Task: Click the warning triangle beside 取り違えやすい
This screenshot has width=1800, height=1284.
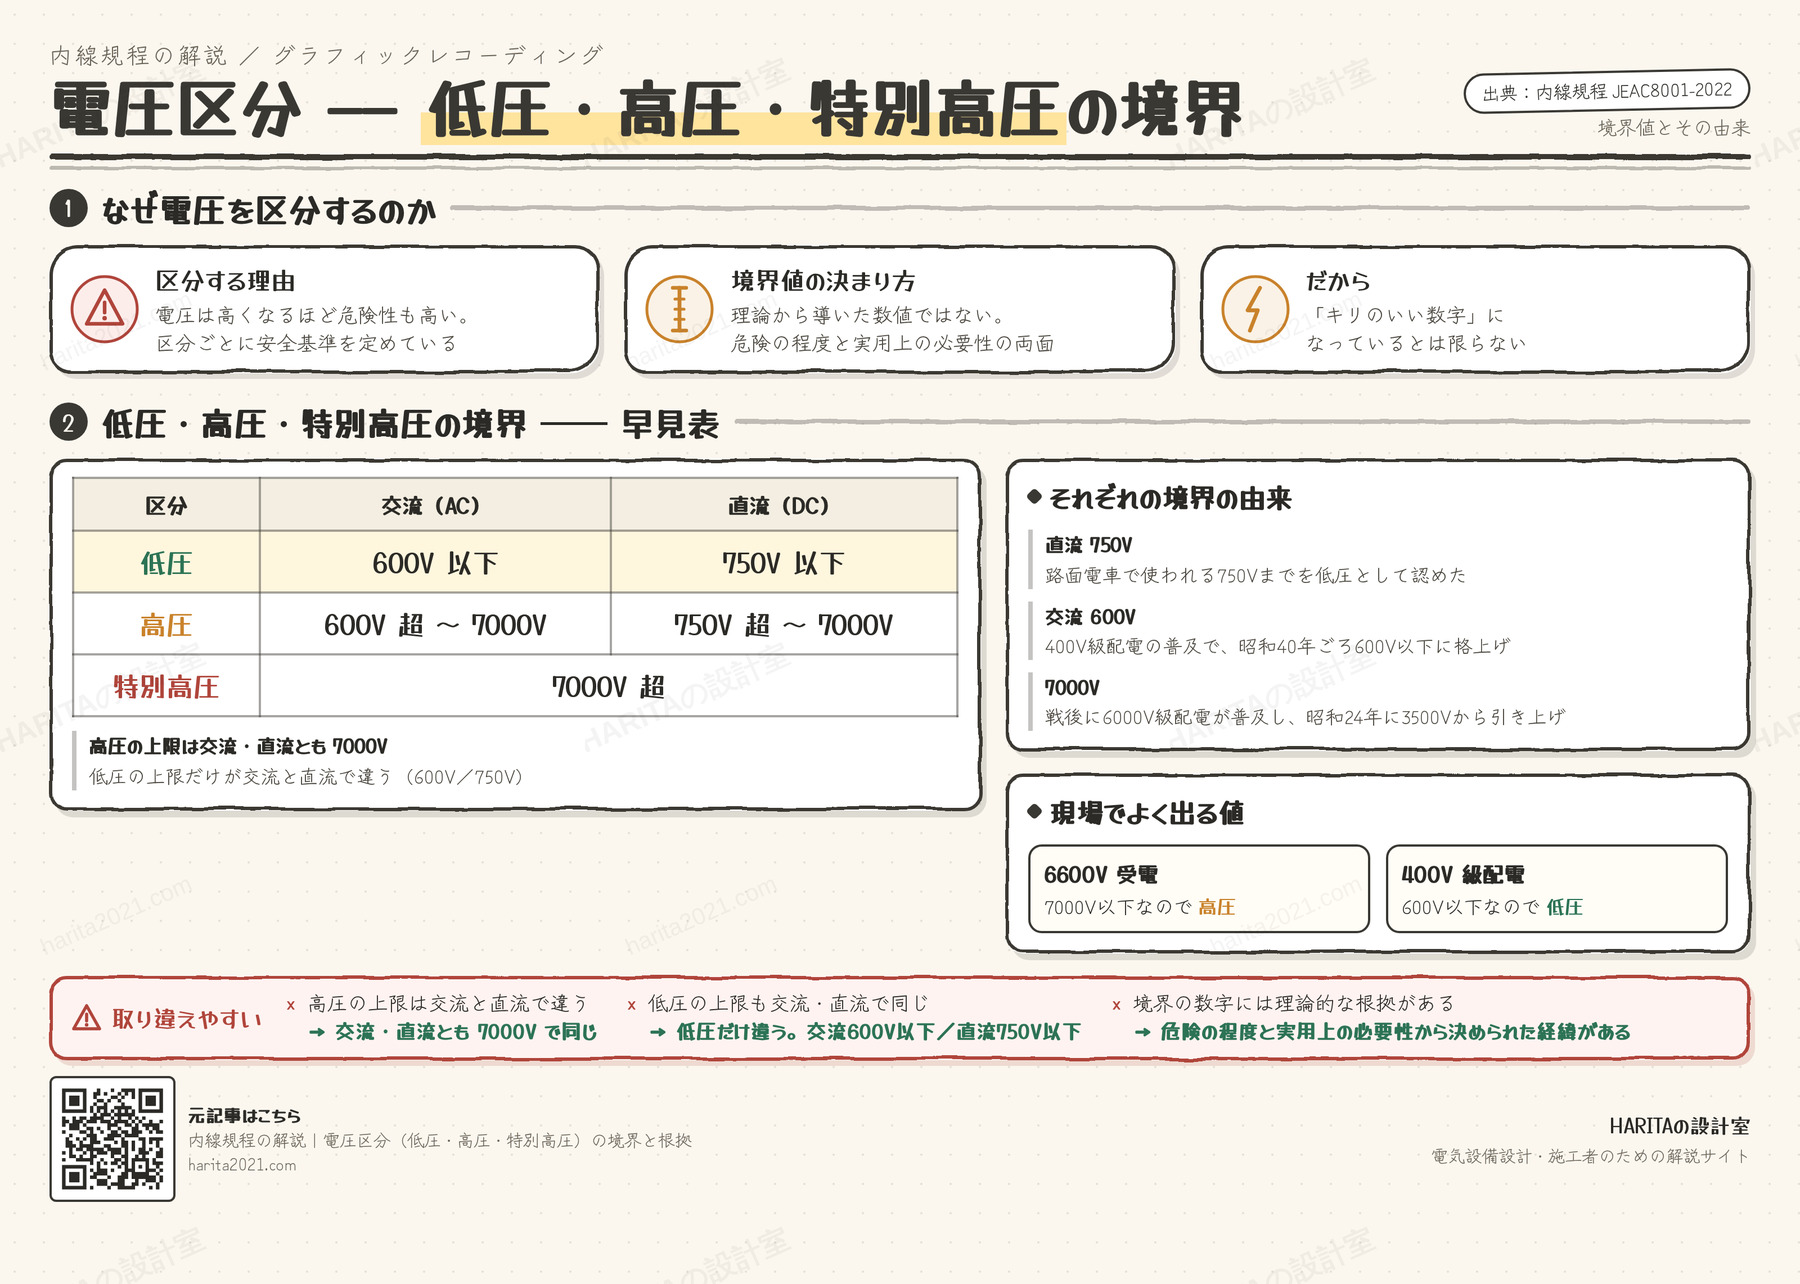Action: point(87,1018)
